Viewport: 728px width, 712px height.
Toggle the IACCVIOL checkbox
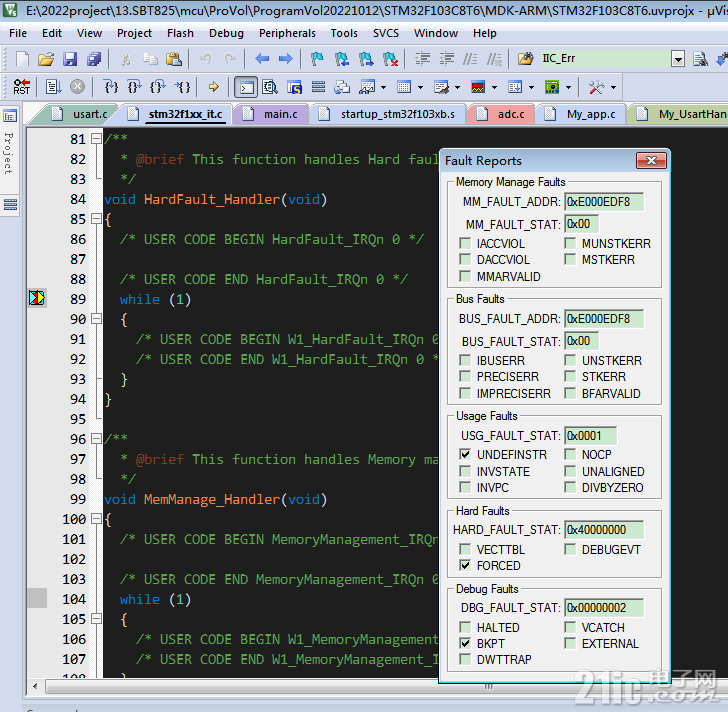465,243
